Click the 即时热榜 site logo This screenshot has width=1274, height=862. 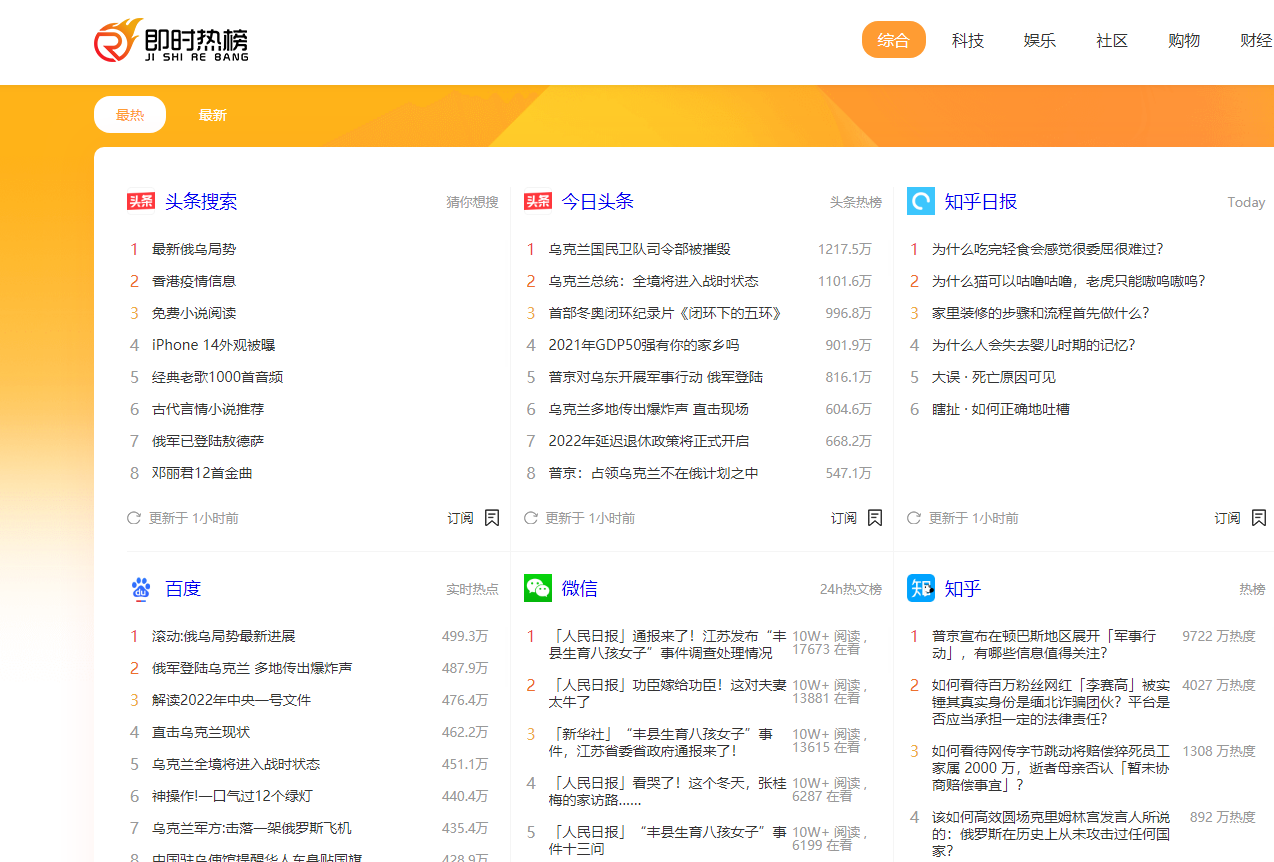(171, 41)
